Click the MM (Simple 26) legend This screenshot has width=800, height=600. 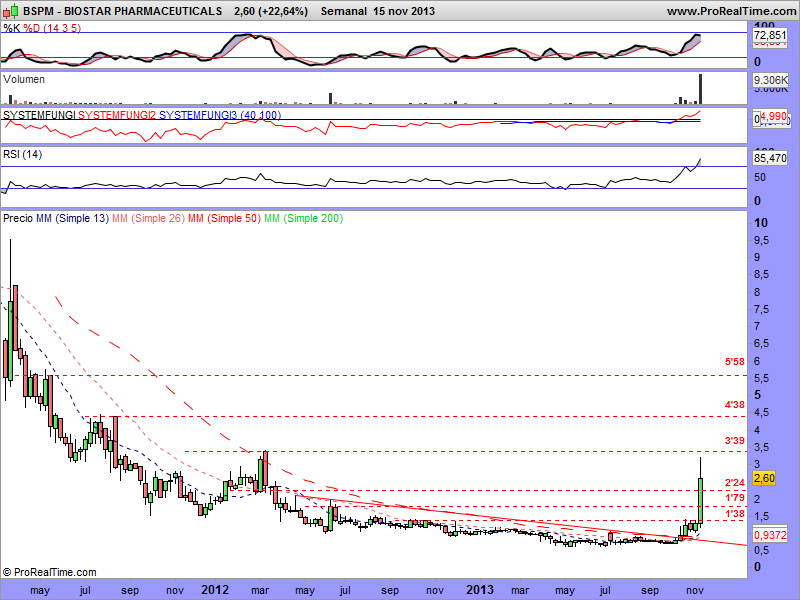148,218
